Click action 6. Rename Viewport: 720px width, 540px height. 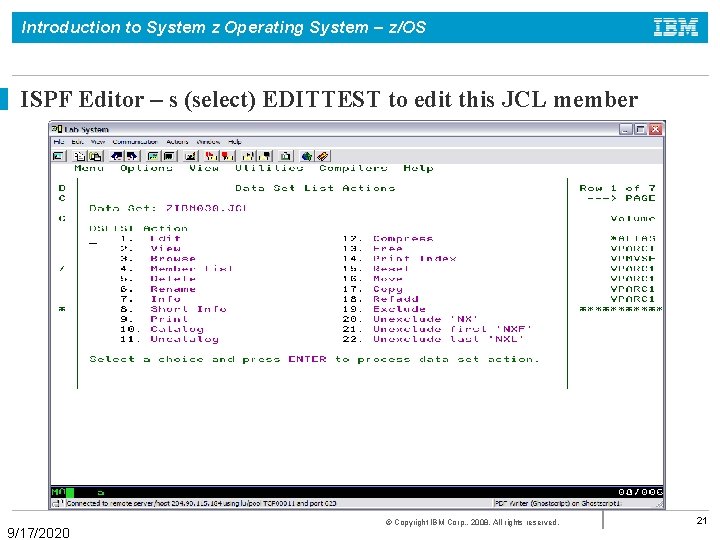(x=158, y=289)
